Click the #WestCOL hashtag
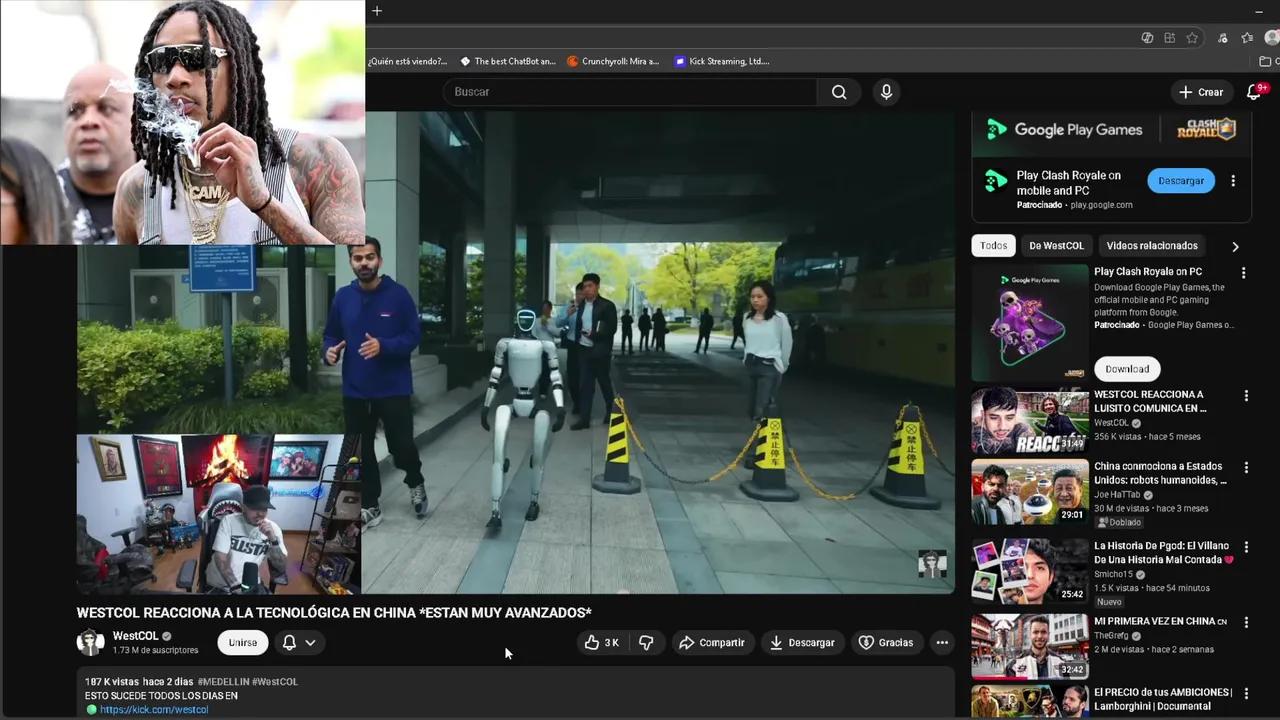1280x720 pixels. [275, 682]
